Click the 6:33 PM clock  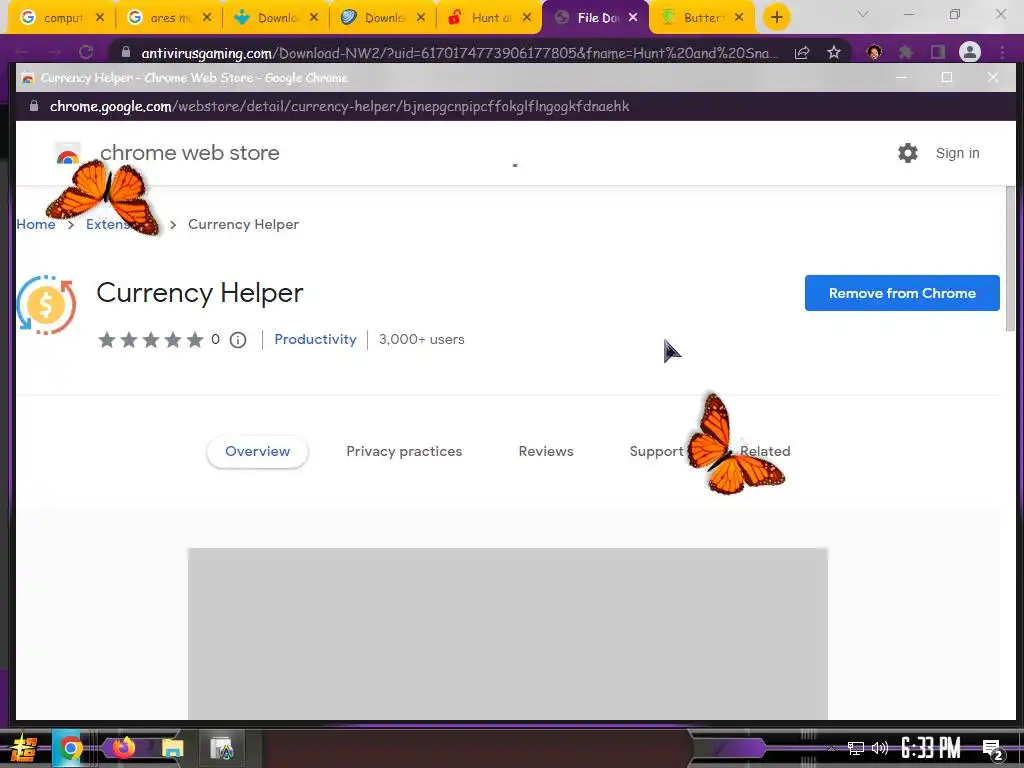pos(931,748)
